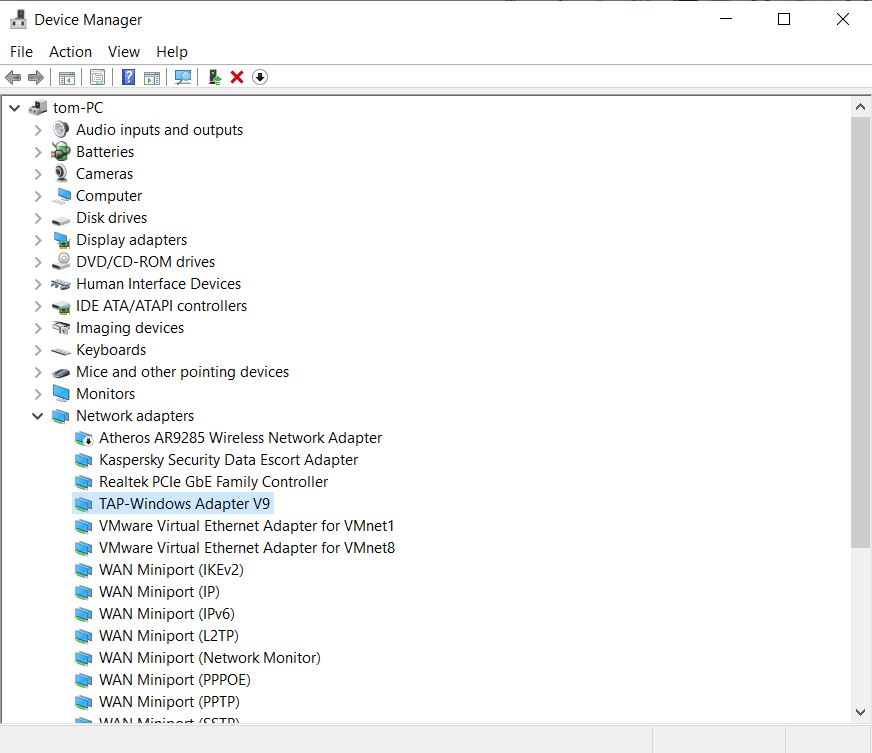The width and height of the screenshot is (872, 753).
Task: Click the Disable device down-arrow icon
Action: tap(259, 77)
